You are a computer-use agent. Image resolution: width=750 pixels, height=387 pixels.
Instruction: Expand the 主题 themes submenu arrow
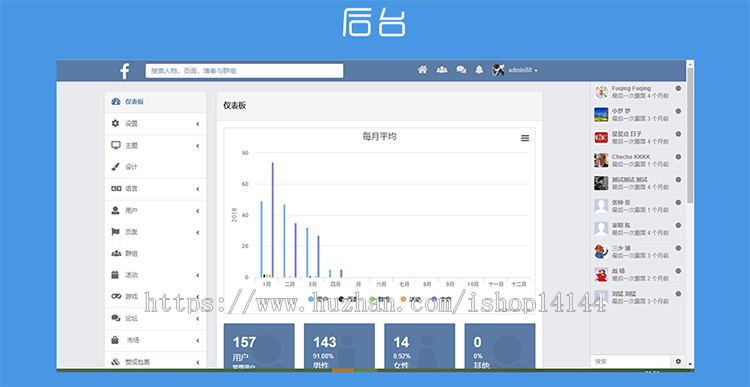[x=198, y=145]
